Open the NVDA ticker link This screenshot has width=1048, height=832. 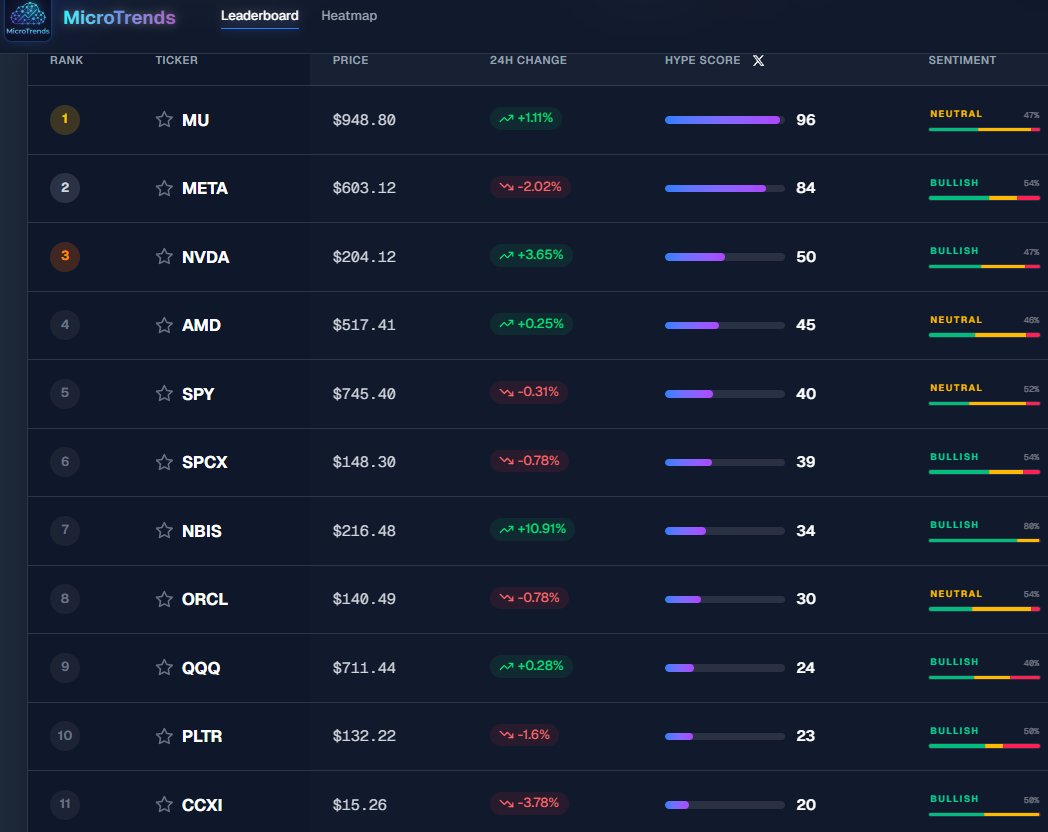(206, 257)
